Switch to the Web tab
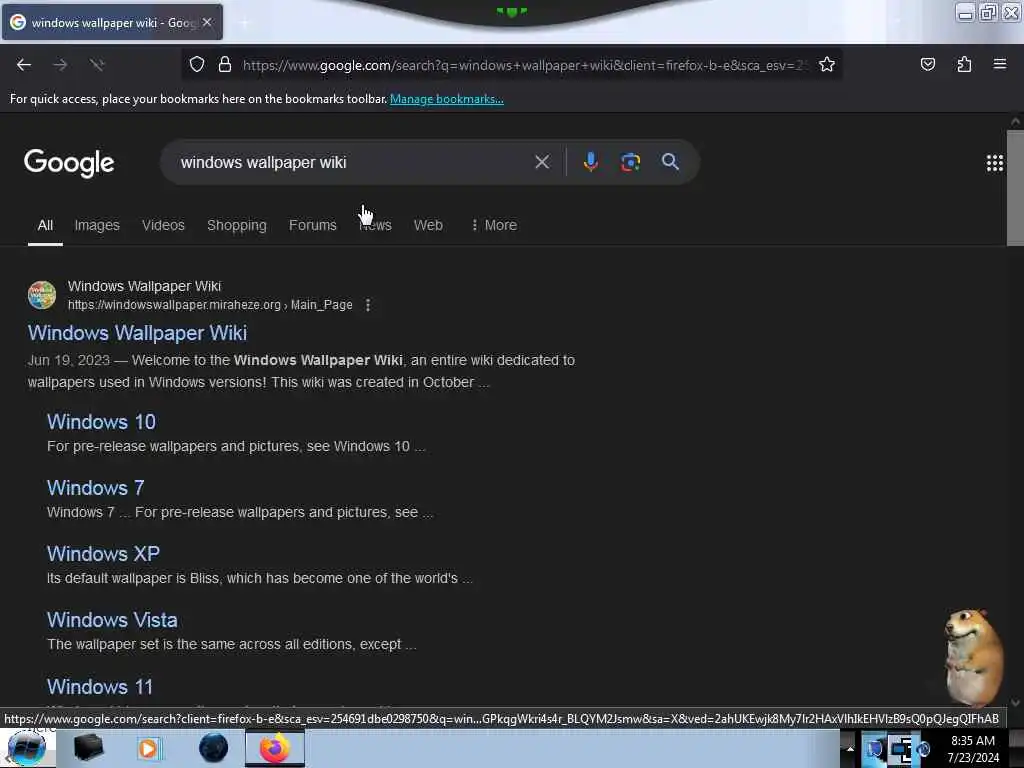 pyautogui.click(x=428, y=225)
